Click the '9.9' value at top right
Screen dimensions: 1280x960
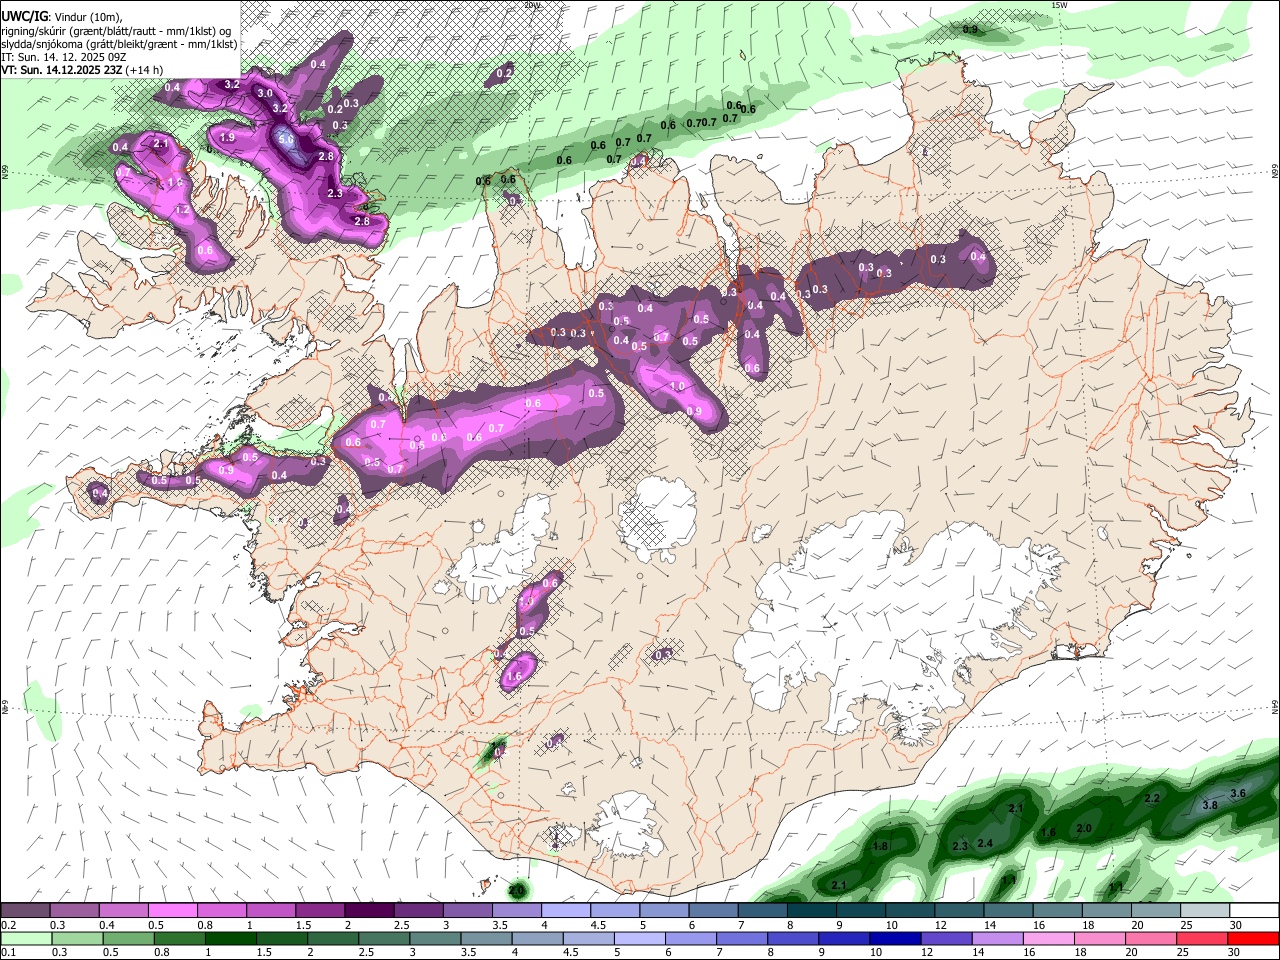[x=970, y=30]
